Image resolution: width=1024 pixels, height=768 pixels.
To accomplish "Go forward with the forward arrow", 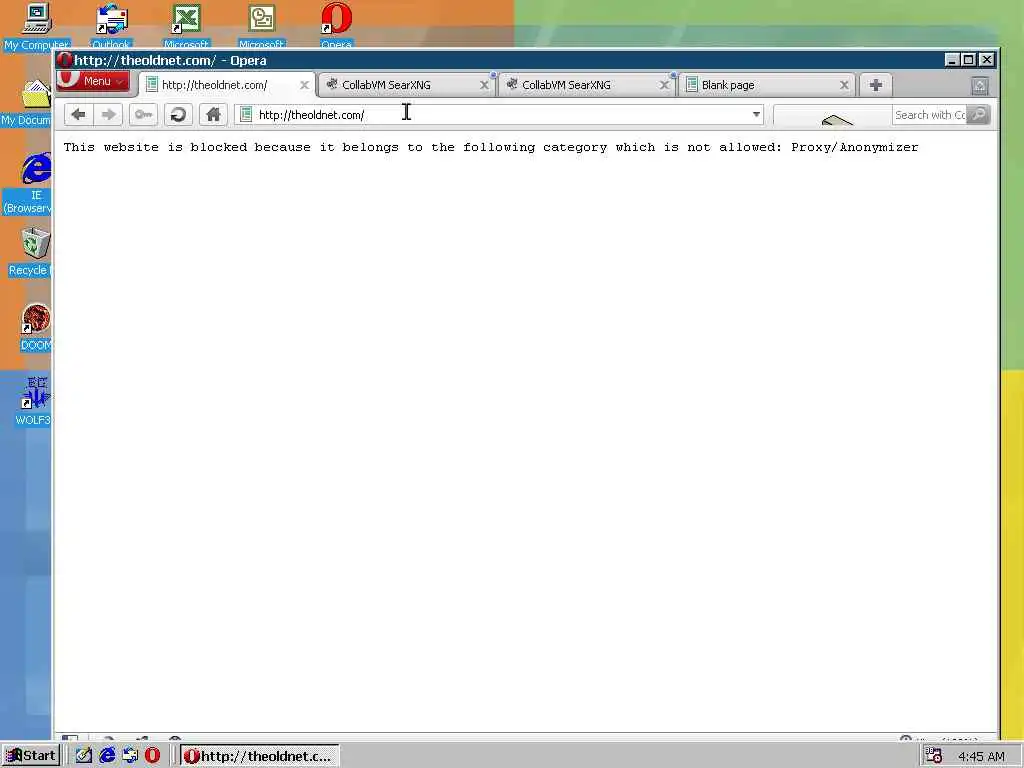I will 108,115.
